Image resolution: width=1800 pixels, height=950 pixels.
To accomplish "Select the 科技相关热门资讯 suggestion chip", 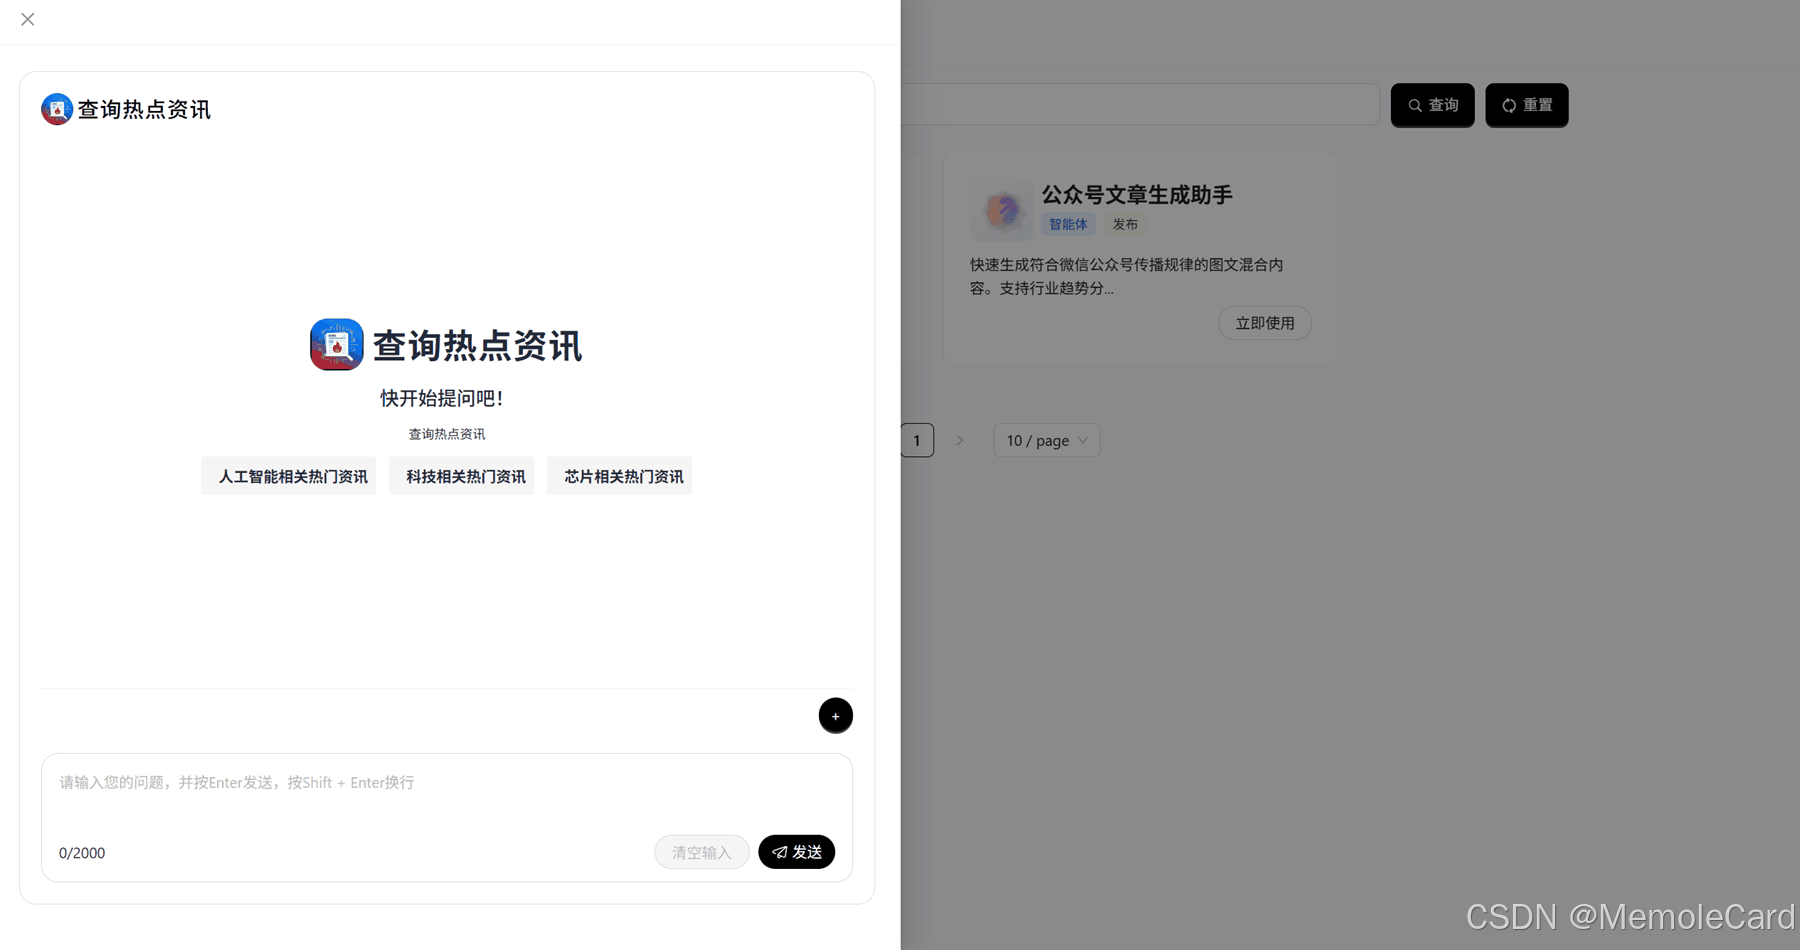I will pyautogui.click(x=462, y=476).
